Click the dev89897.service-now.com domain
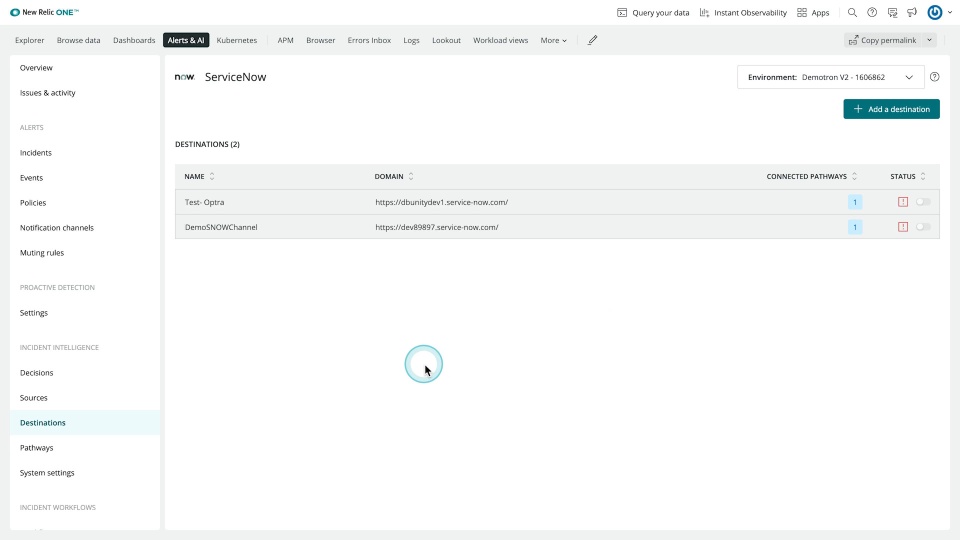Screen dimensions: 960x540 click(x=437, y=227)
